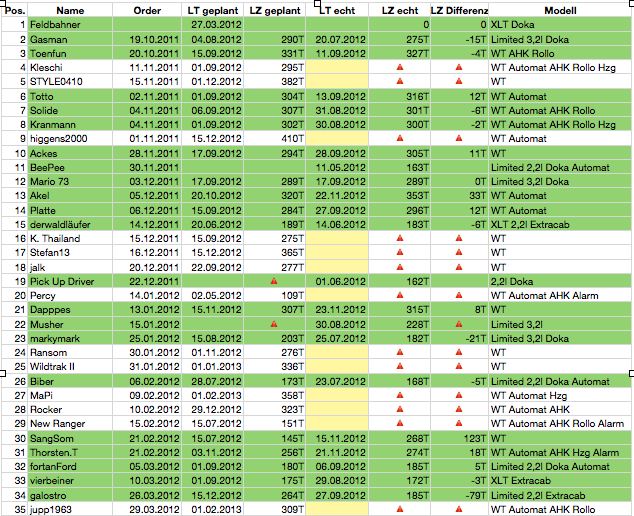Click Percy's LZ echt warning triangle
634x516 pixels.
400,295
